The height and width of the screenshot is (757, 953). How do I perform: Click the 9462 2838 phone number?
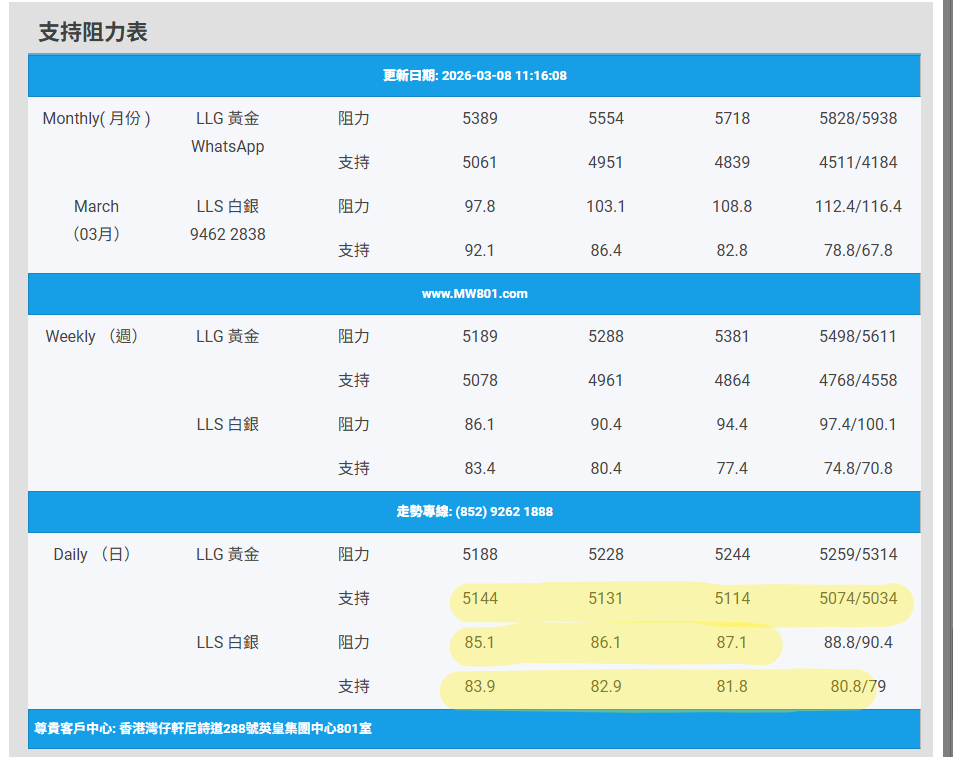pyautogui.click(x=227, y=235)
